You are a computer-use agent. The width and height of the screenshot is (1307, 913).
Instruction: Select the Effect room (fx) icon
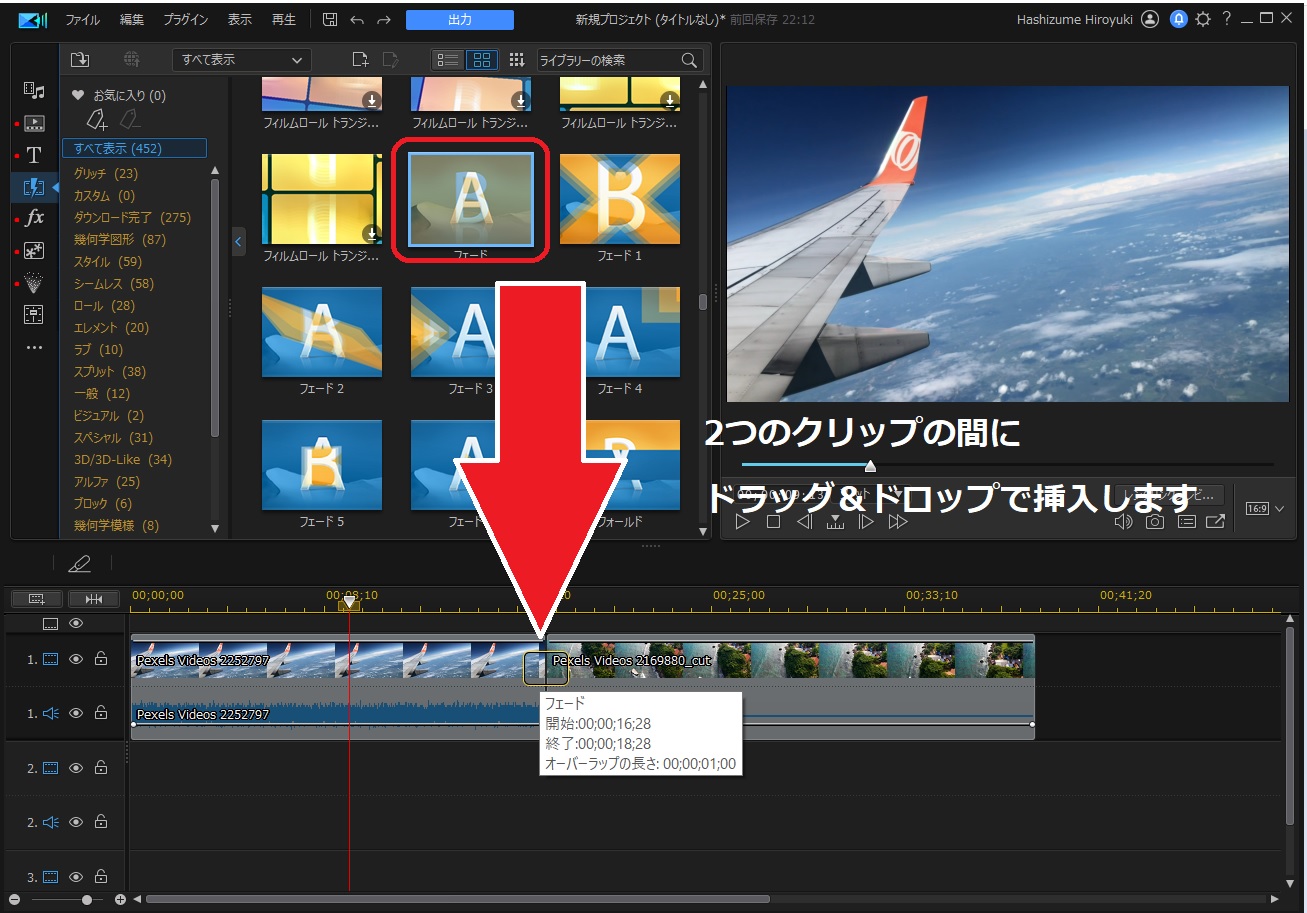[x=34, y=218]
